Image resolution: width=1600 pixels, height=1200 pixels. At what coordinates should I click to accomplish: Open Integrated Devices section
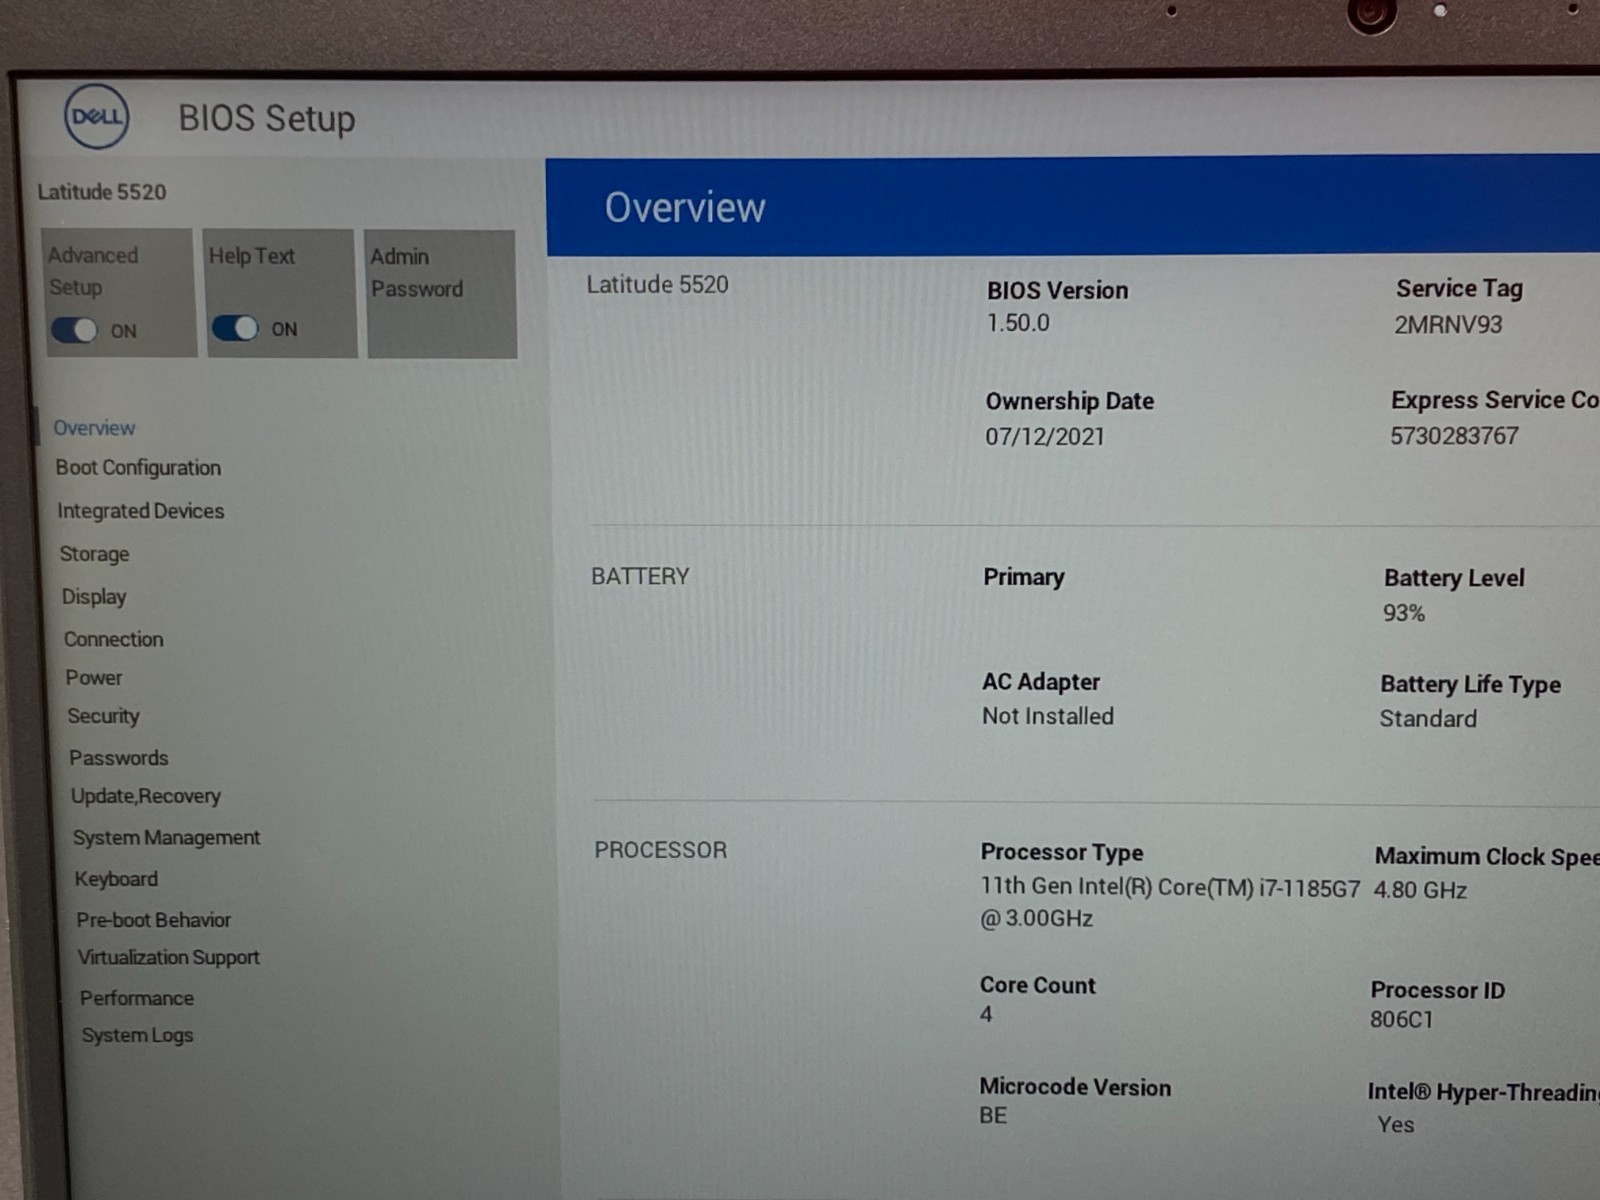pyautogui.click(x=141, y=511)
